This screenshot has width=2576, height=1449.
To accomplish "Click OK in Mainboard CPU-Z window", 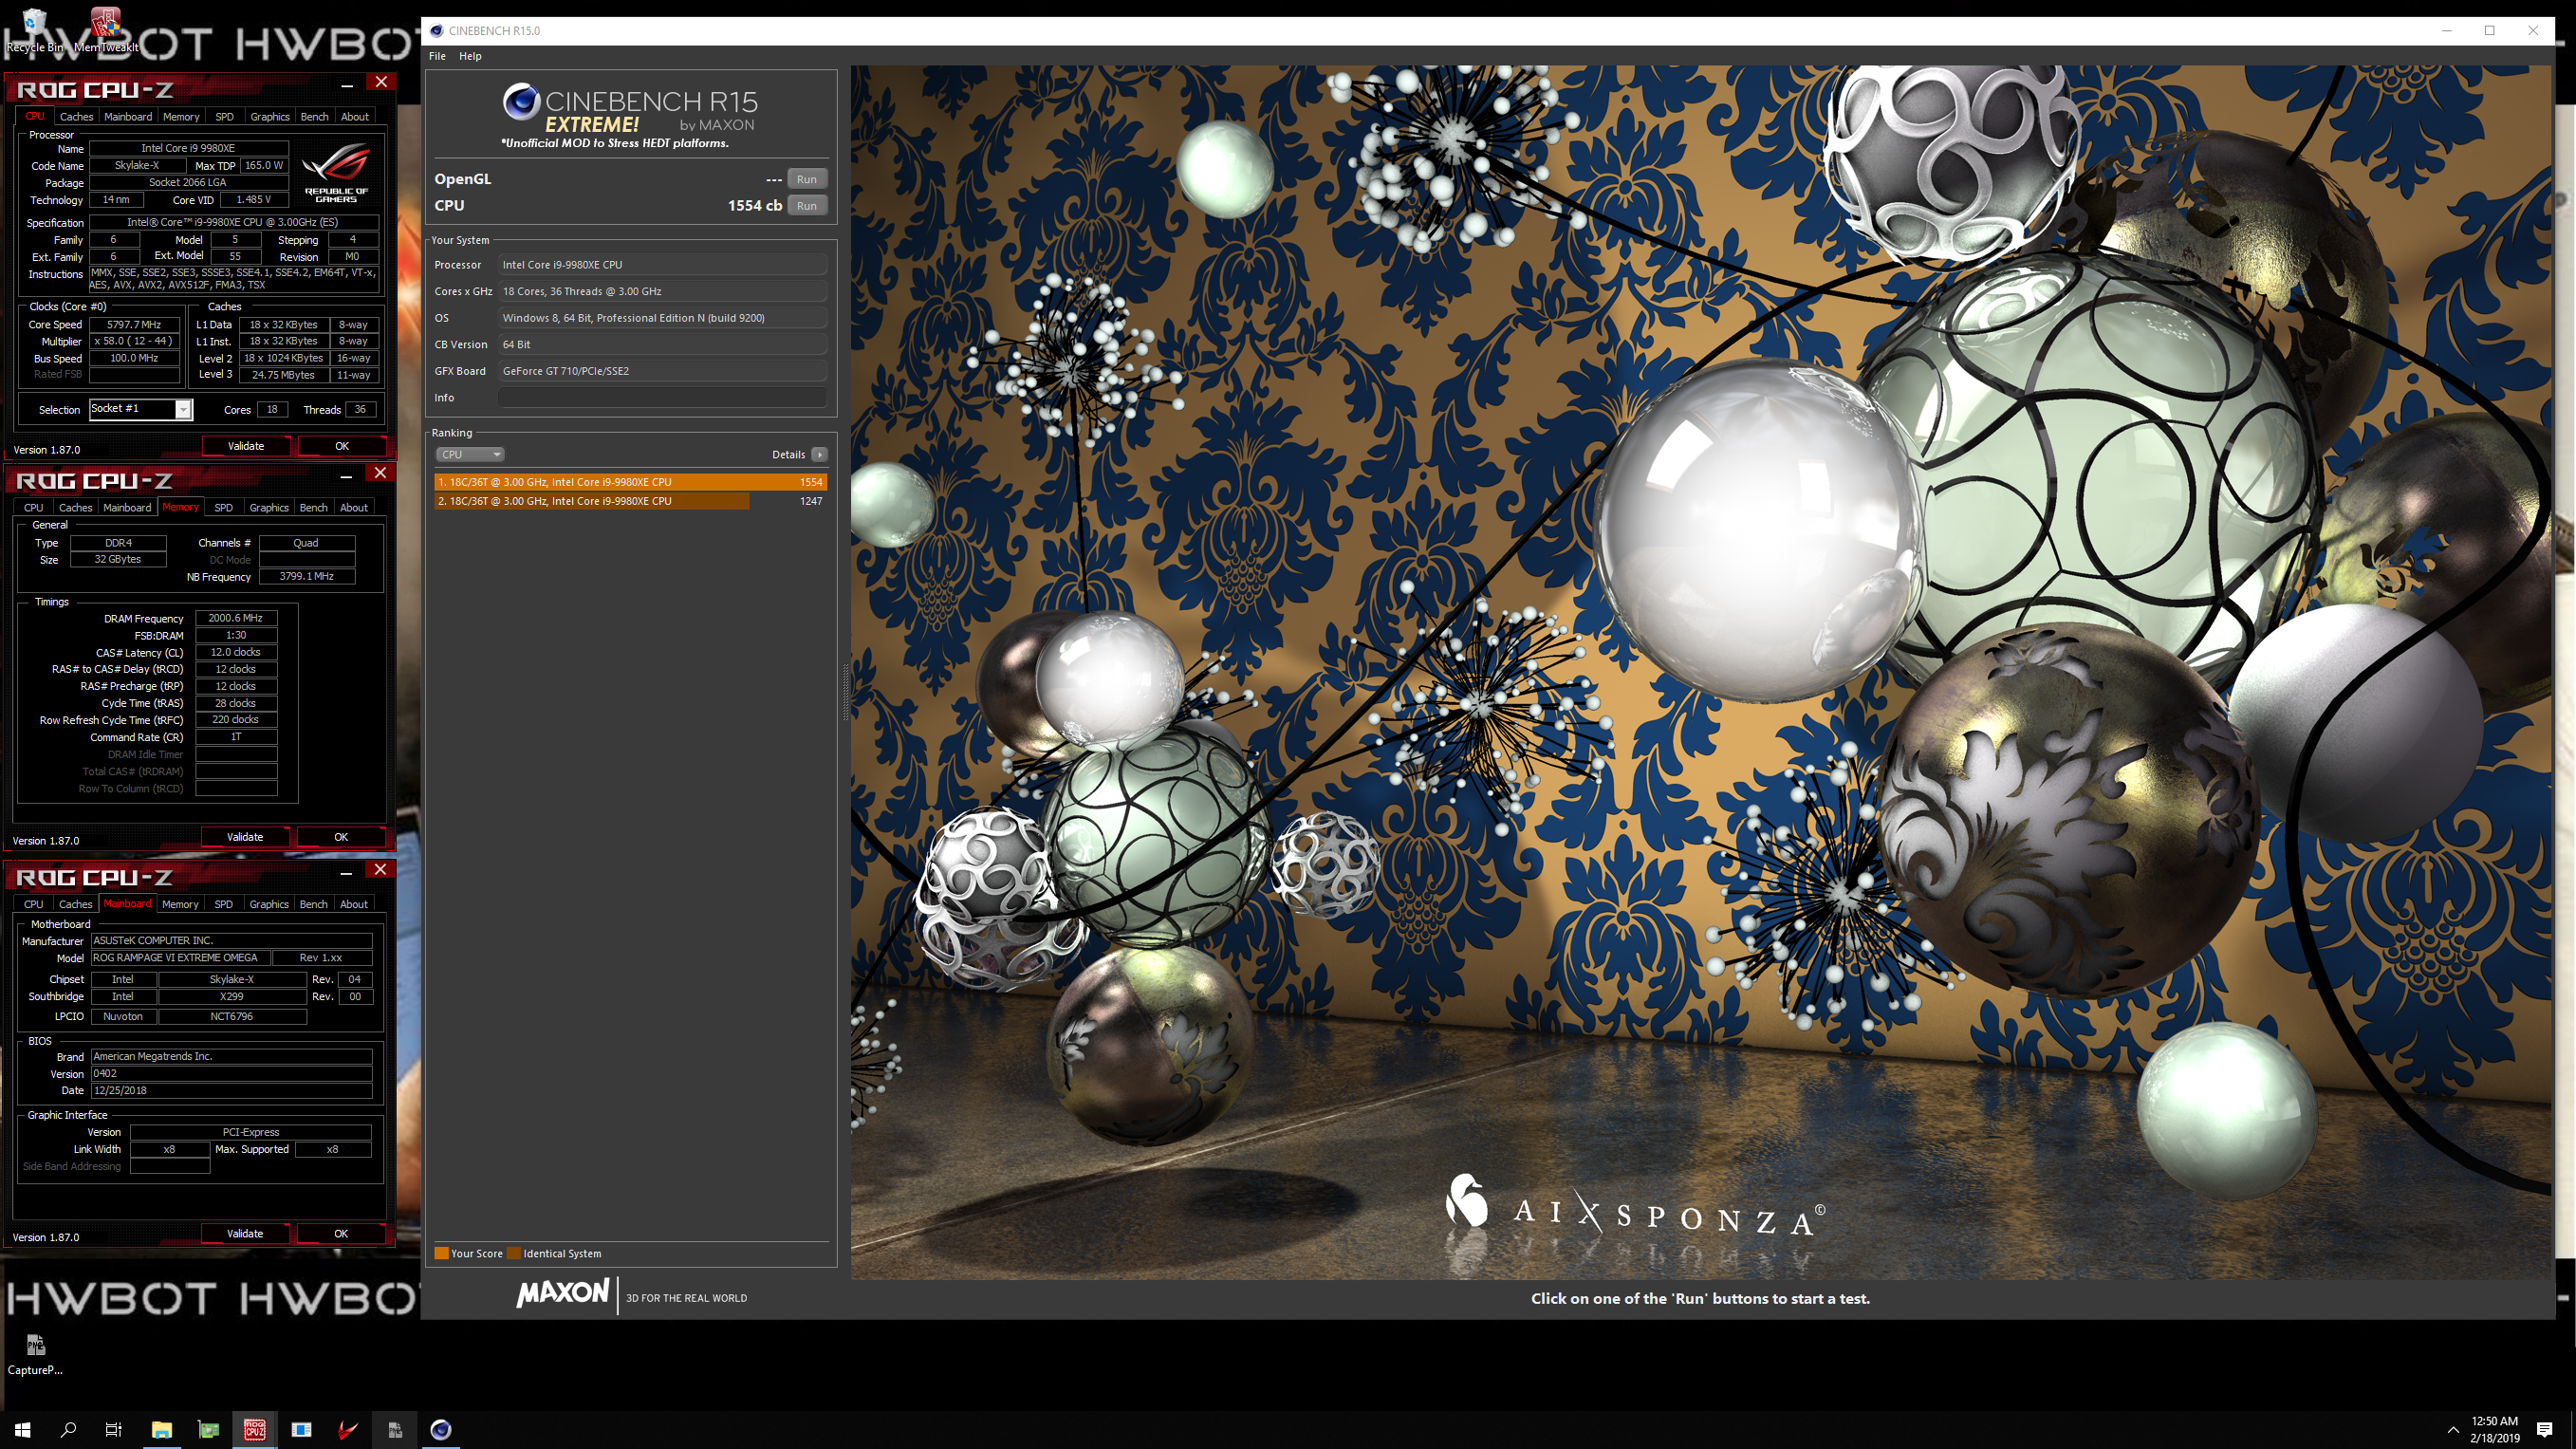I will [341, 1234].
